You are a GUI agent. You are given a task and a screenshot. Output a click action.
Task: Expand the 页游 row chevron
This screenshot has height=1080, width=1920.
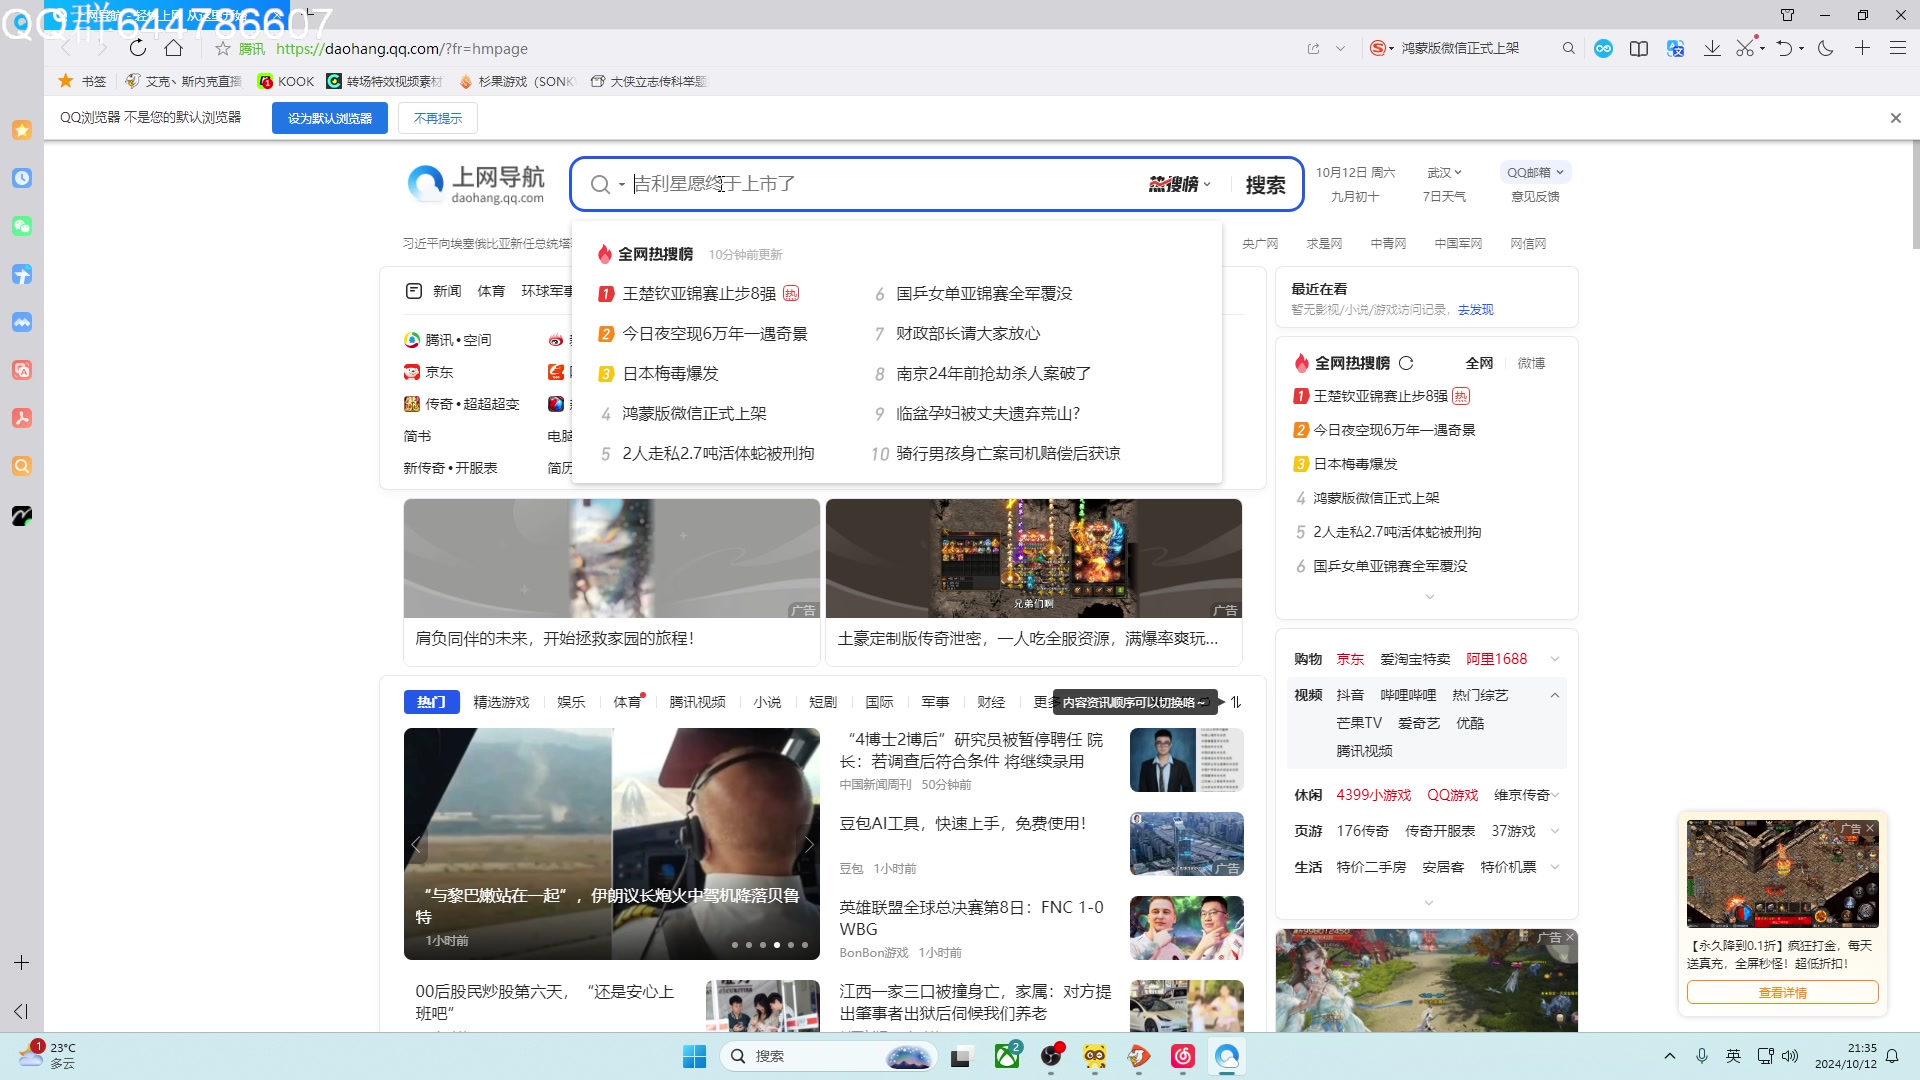[1555, 831]
